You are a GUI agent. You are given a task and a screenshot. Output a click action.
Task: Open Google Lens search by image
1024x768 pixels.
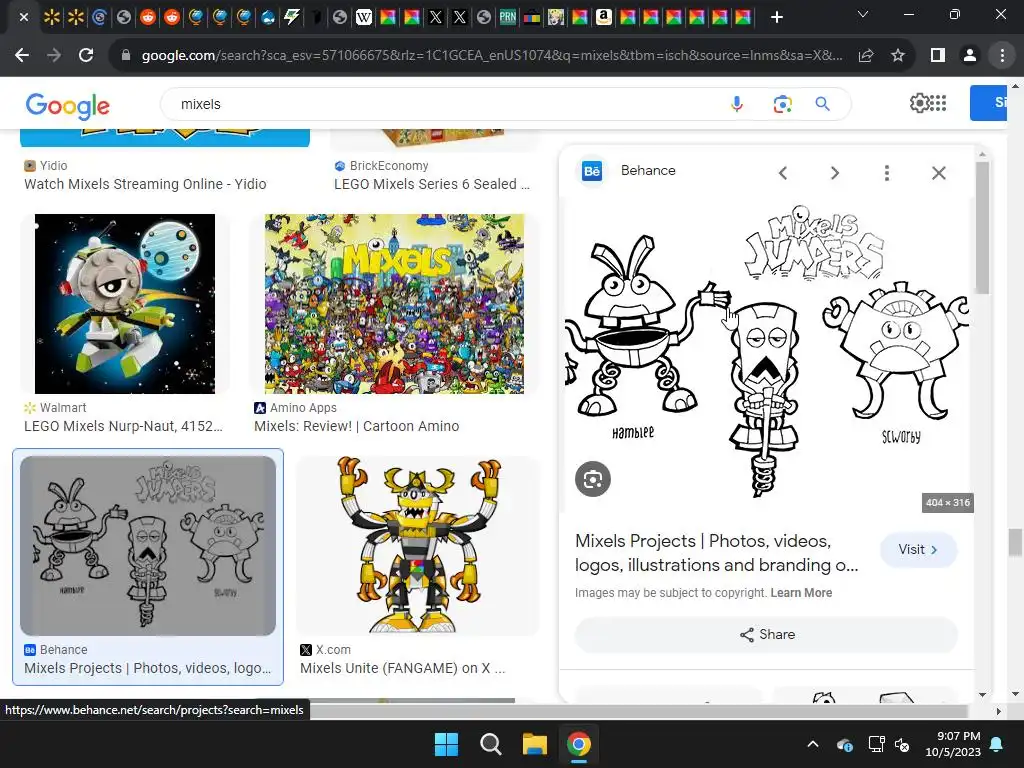tap(782, 104)
